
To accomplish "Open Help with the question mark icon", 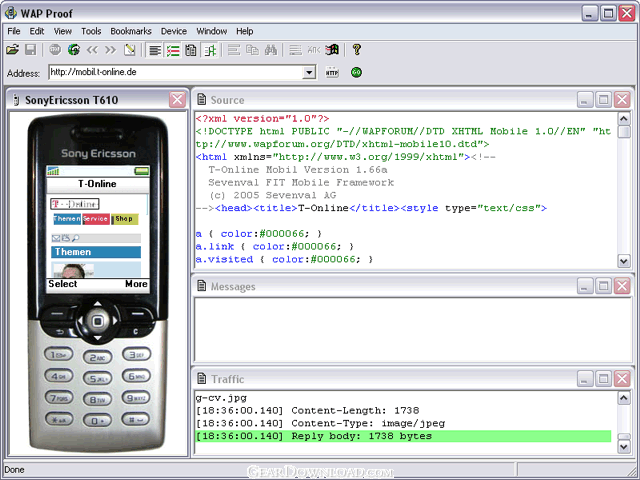I will point(357,49).
